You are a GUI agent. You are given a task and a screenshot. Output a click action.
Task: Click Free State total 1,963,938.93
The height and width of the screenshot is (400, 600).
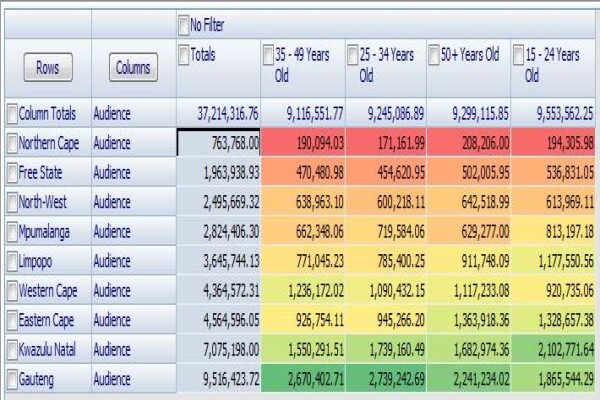click(218, 172)
